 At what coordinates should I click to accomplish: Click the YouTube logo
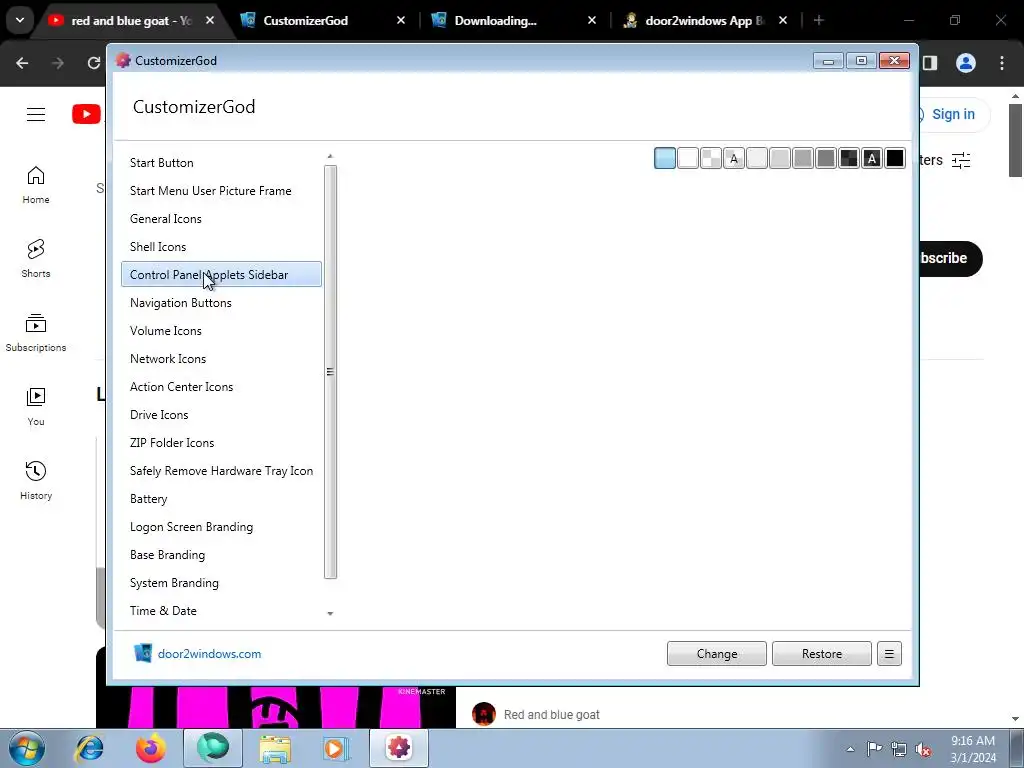point(86,114)
